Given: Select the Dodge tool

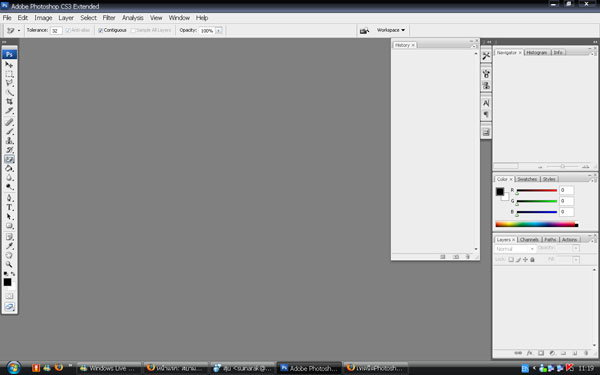Looking at the screenshot, I should pyautogui.click(x=9, y=187).
